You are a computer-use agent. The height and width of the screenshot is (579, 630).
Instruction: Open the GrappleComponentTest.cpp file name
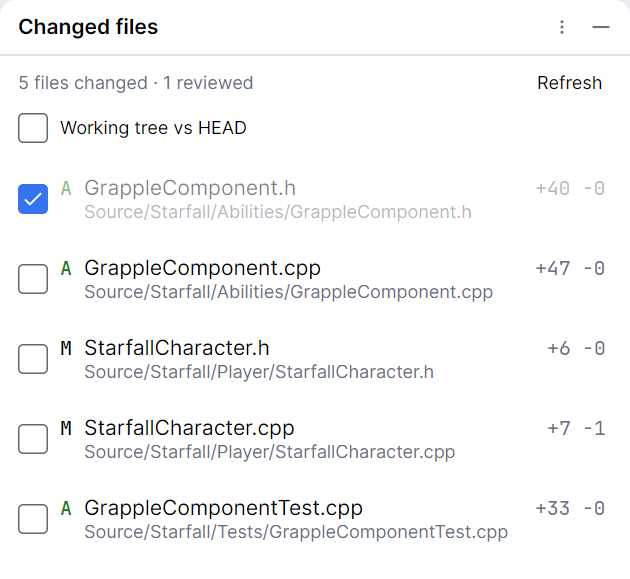point(223,508)
